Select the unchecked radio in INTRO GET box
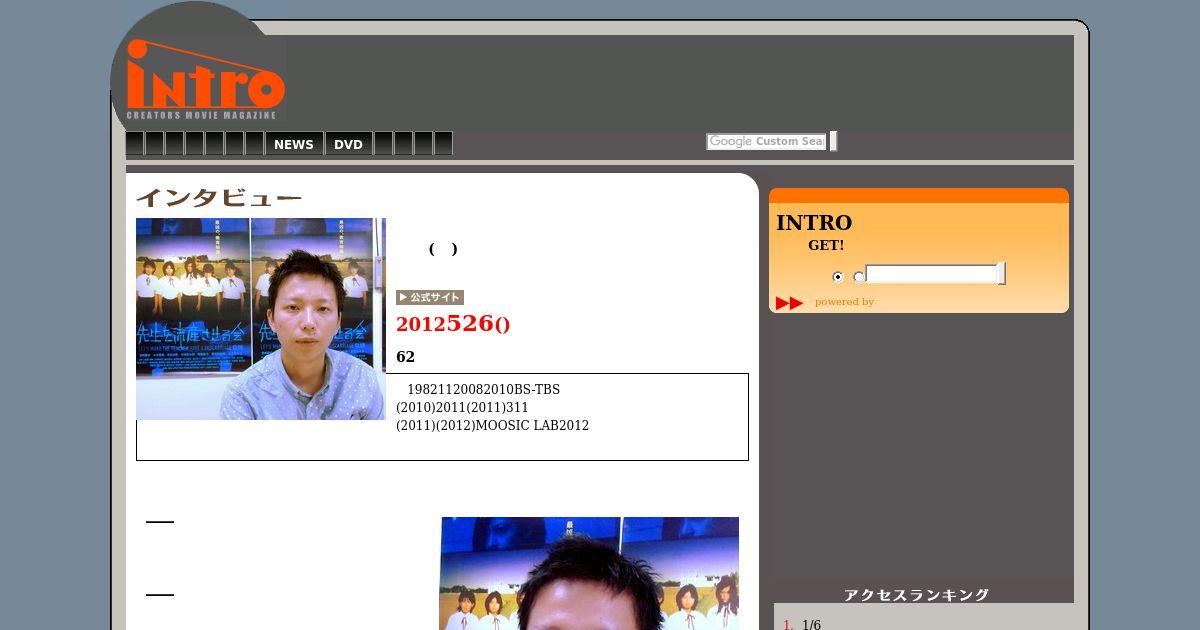 click(x=858, y=277)
